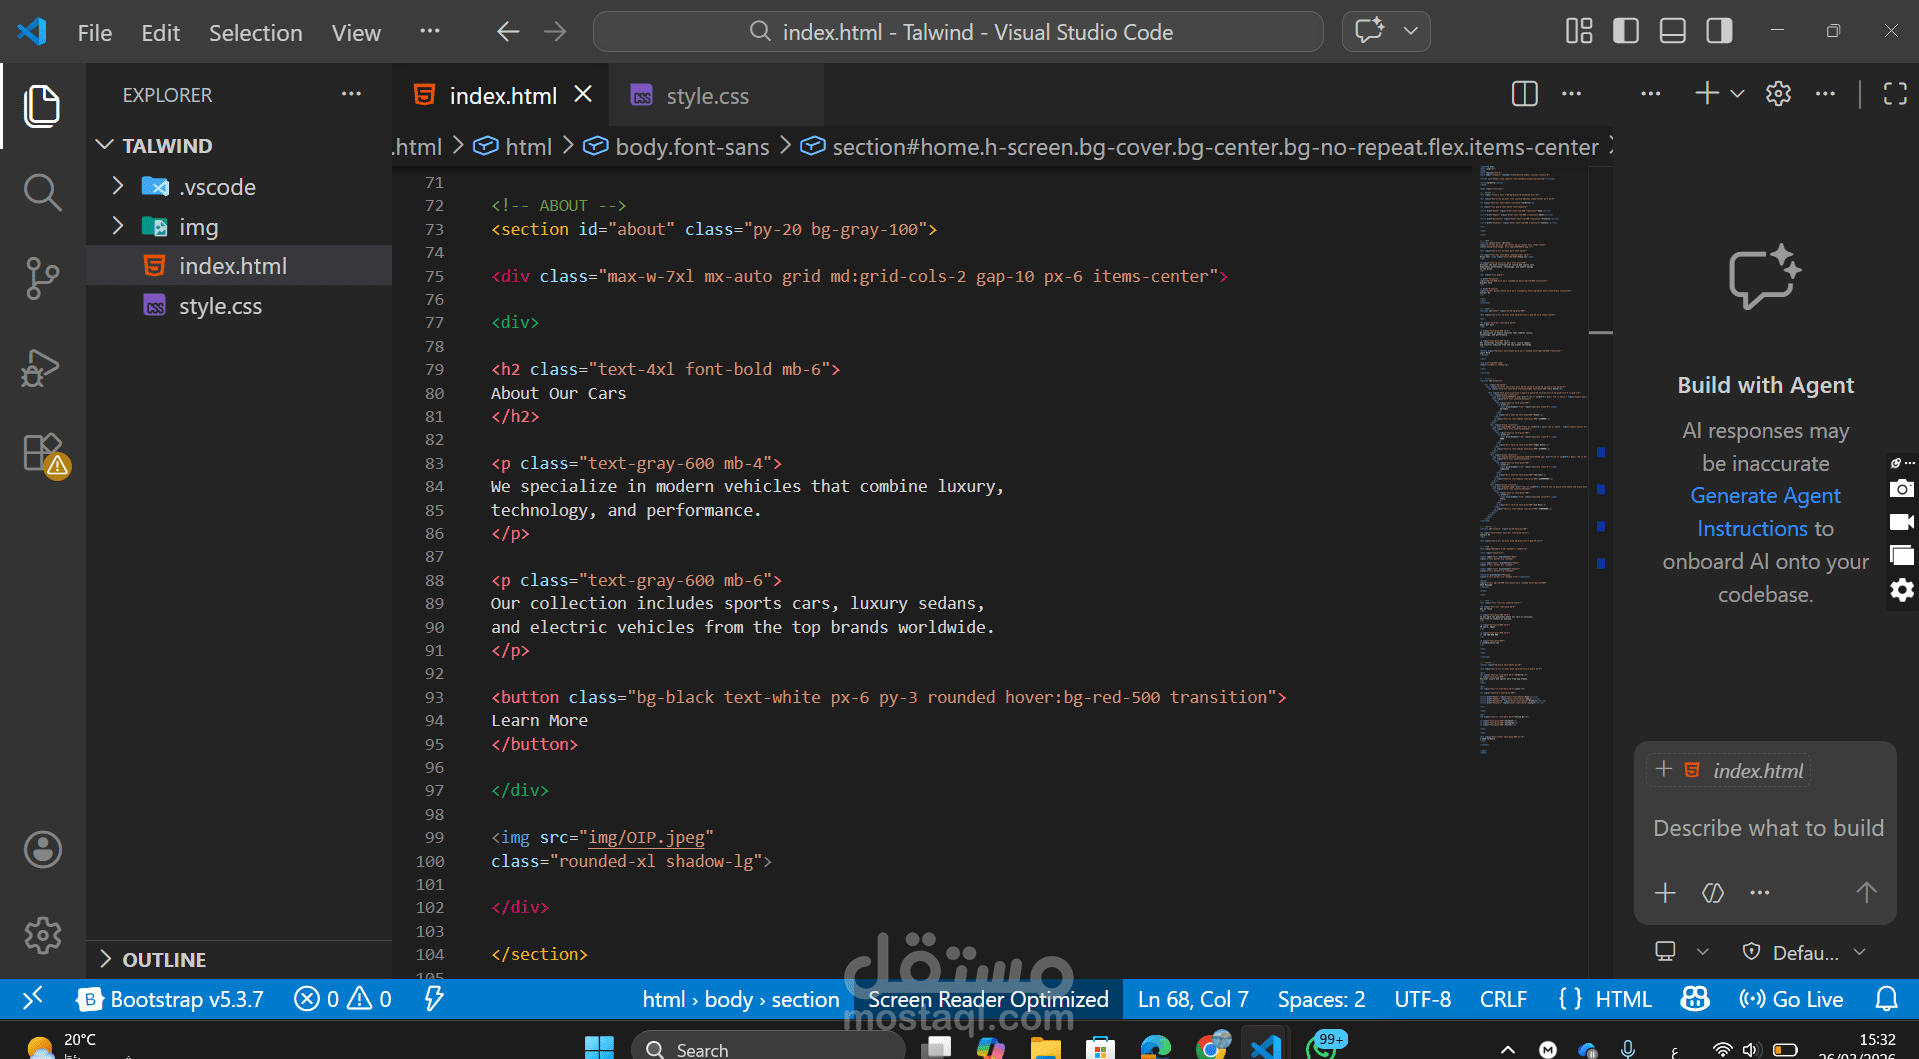
Task: Open the Edit menu
Action: point(160,33)
